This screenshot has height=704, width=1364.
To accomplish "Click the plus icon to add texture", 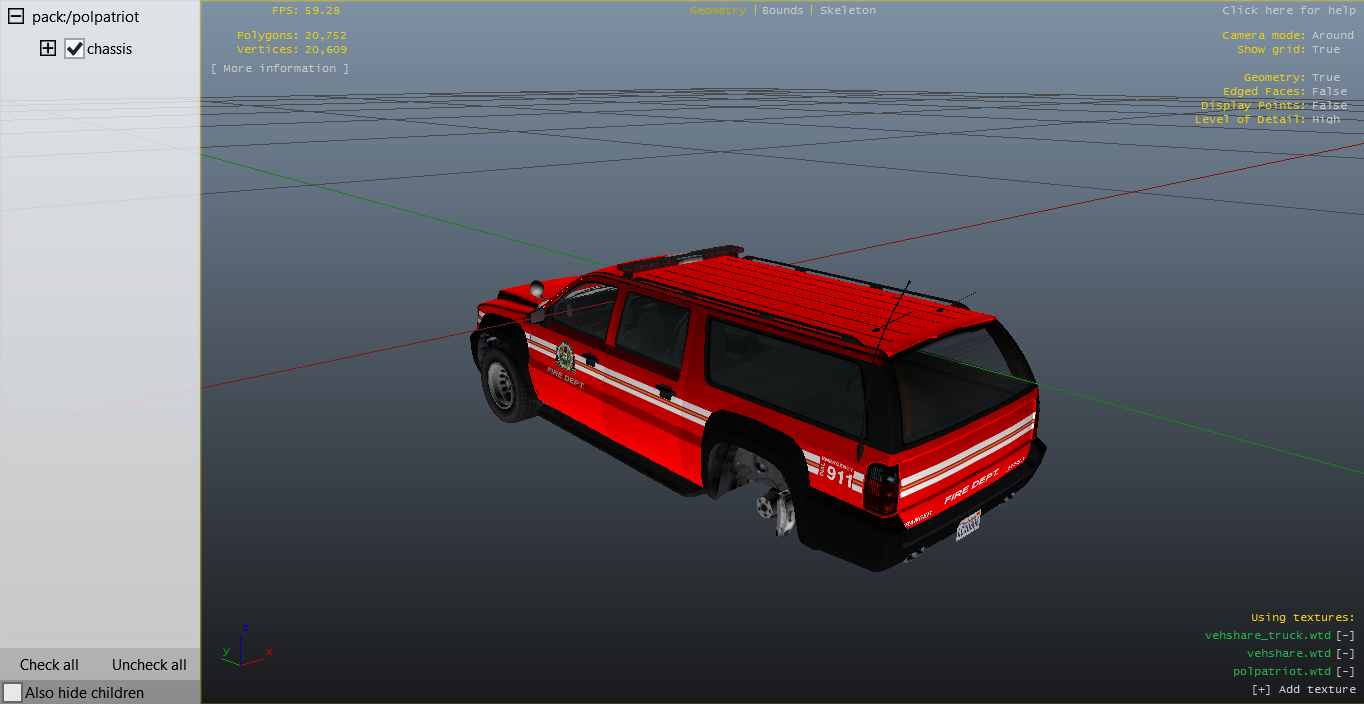I will (1260, 689).
